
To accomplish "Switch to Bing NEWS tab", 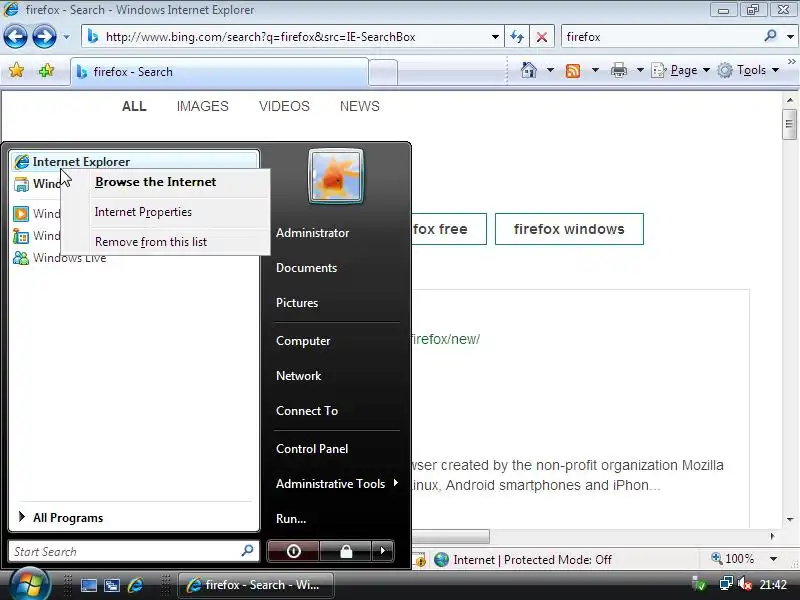I will pyautogui.click(x=360, y=106).
